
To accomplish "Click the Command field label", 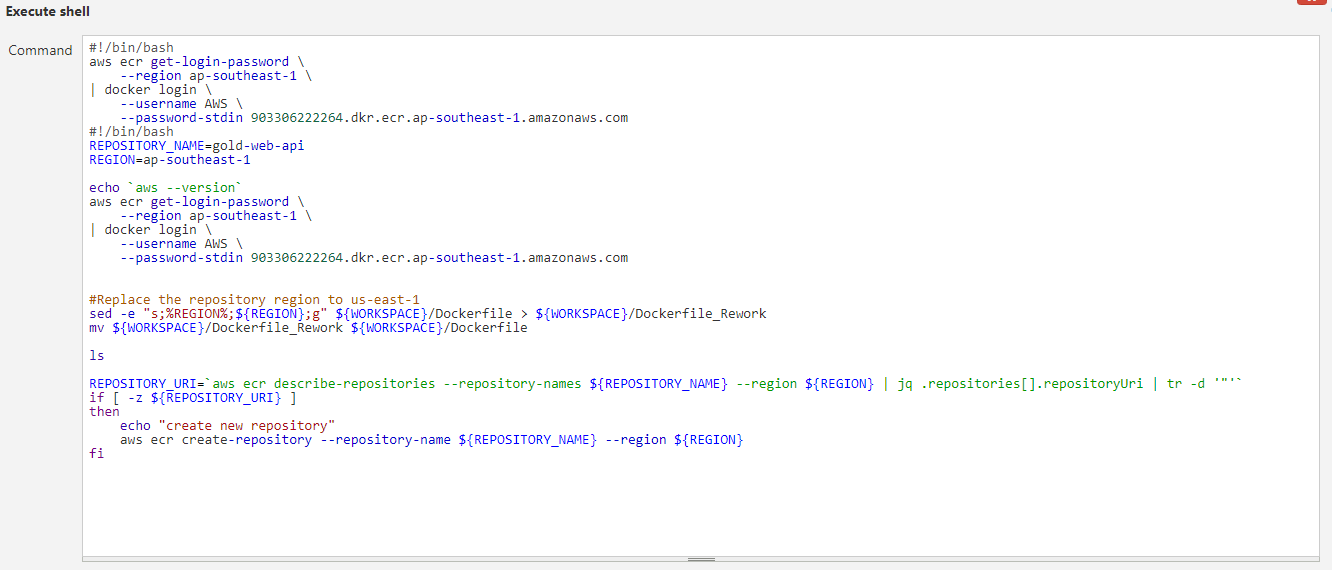I will [x=40, y=50].
